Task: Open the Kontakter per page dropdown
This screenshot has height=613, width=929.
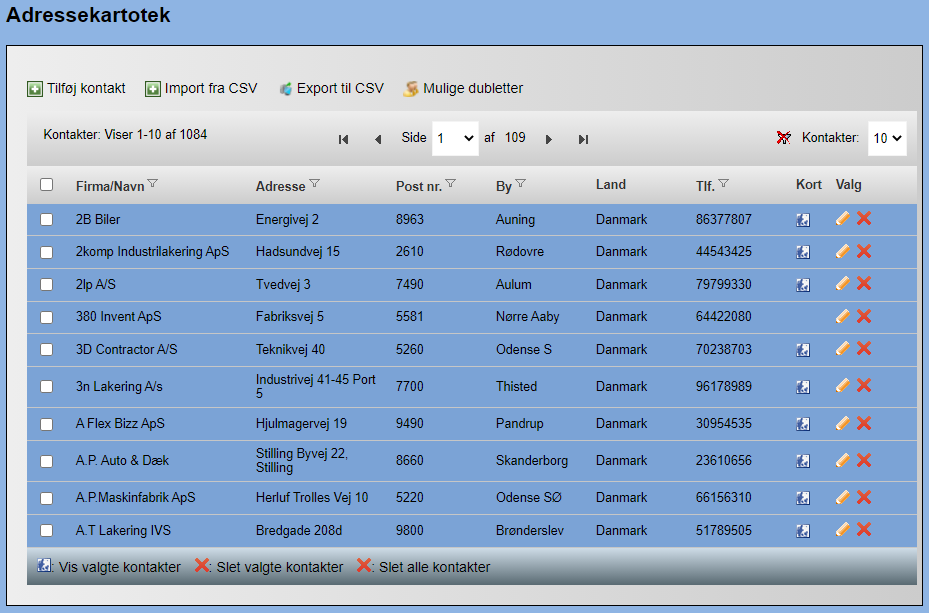Action: tap(886, 139)
